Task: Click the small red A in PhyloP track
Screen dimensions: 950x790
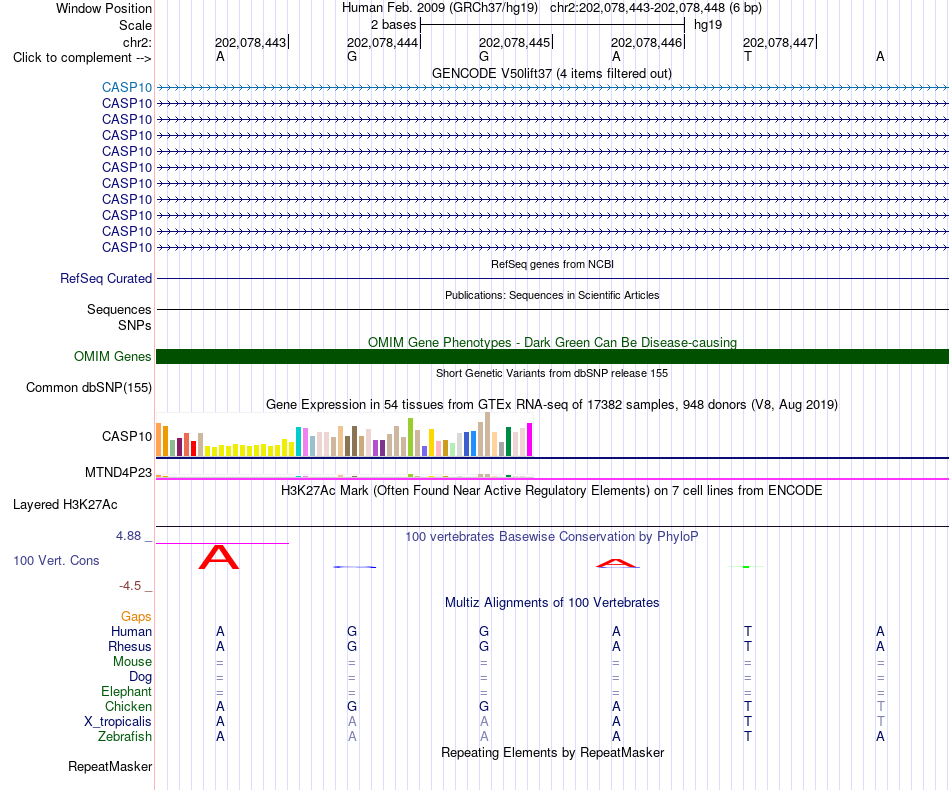Action: pos(616,563)
